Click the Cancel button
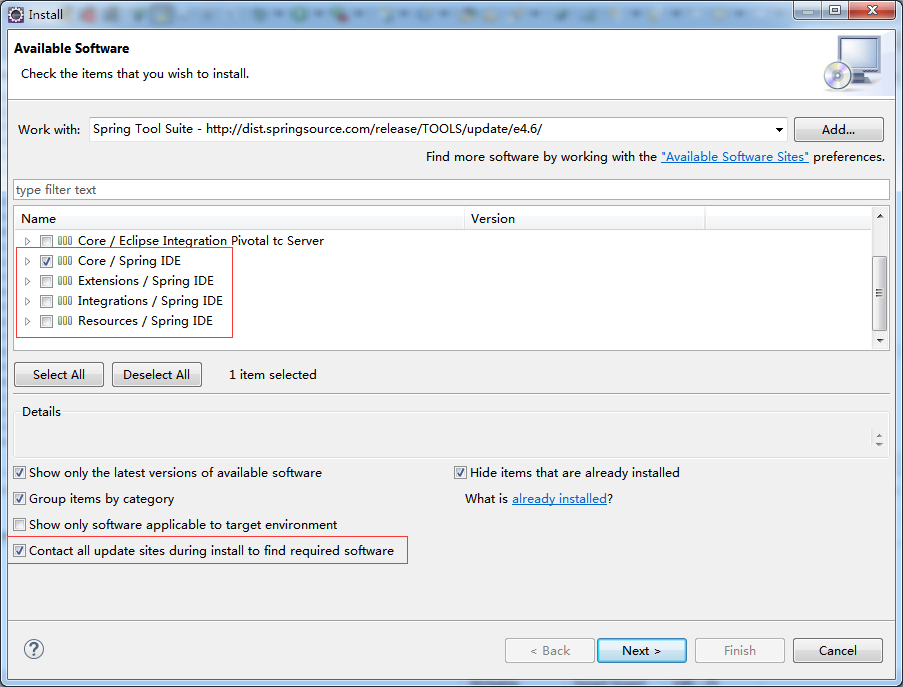Image resolution: width=903 pixels, height=687 pixels. [x=838, y=650]
